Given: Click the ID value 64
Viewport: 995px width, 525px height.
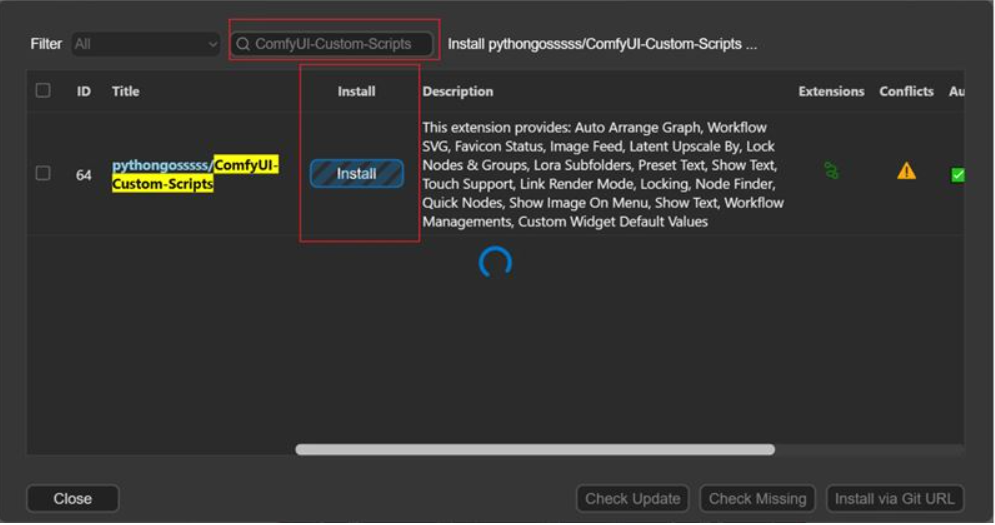Looking at the screenshot, I should click(x=84, y=175).
